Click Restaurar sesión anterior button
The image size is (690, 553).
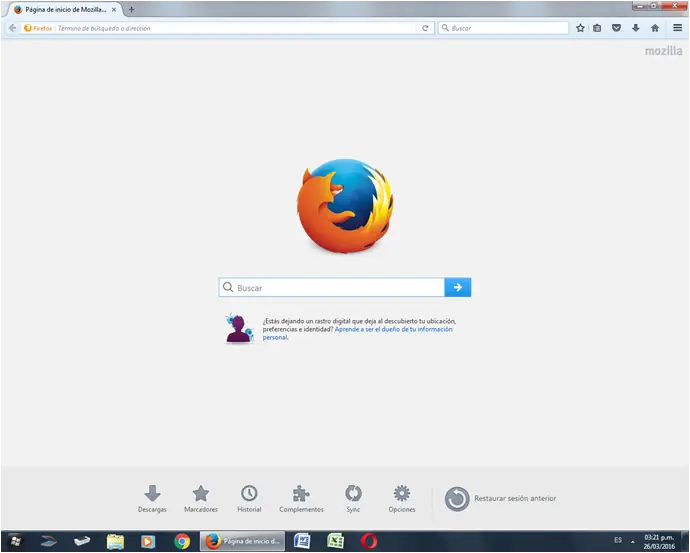point(500,498)
